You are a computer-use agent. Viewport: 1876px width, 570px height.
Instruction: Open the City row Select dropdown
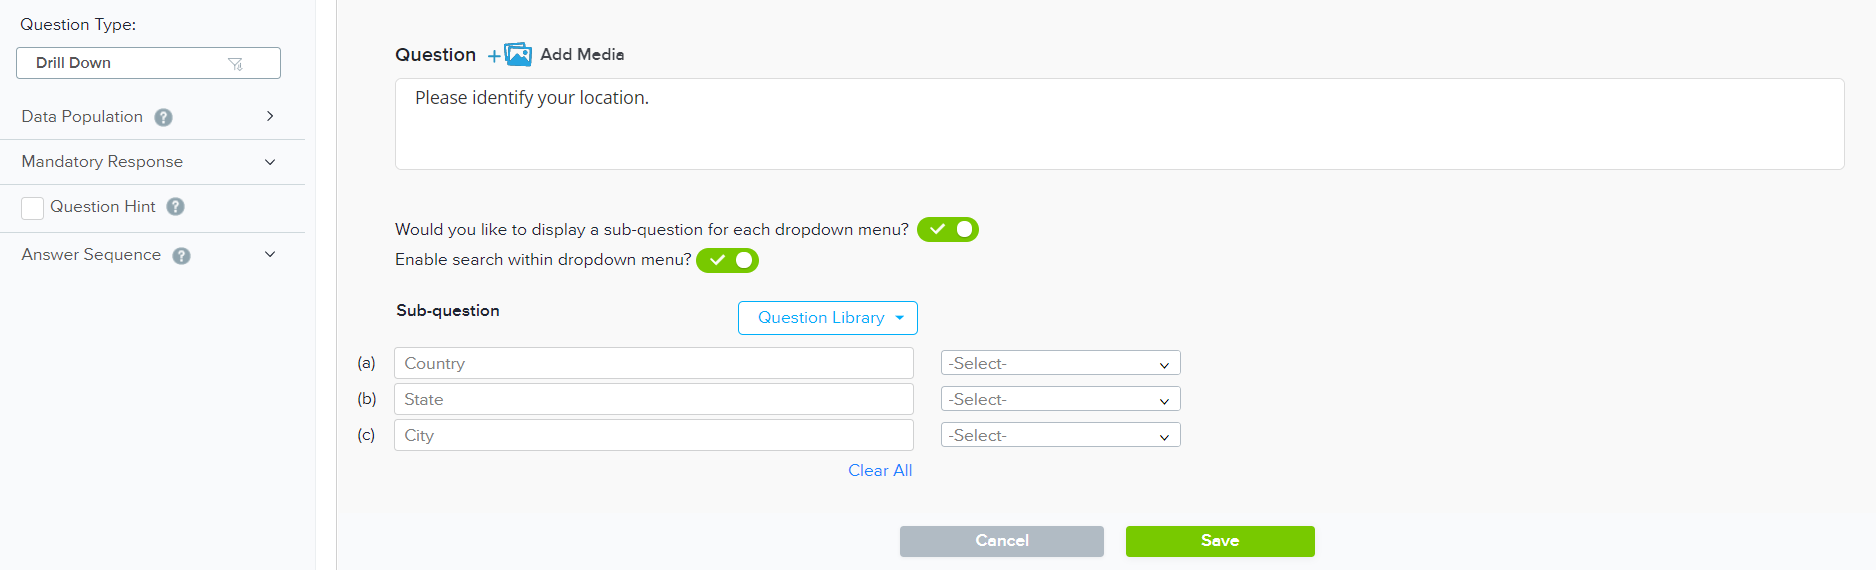1060,435
